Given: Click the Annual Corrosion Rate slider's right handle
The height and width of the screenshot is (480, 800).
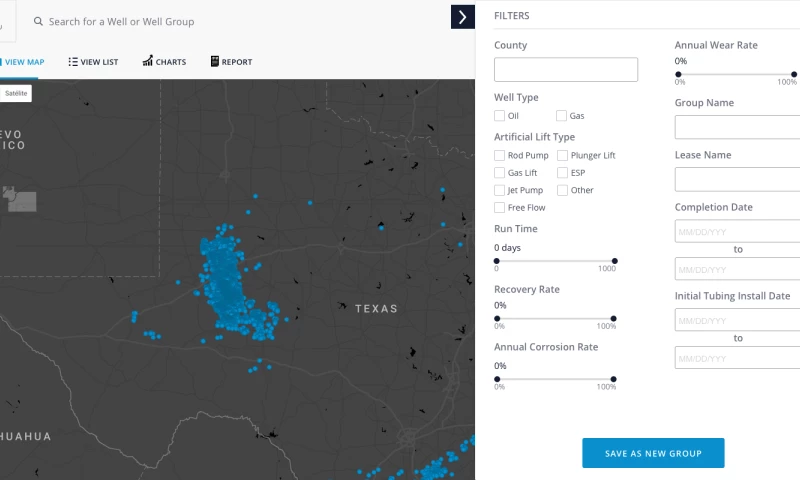Looking at the screenshot, I should coord(613,379).
